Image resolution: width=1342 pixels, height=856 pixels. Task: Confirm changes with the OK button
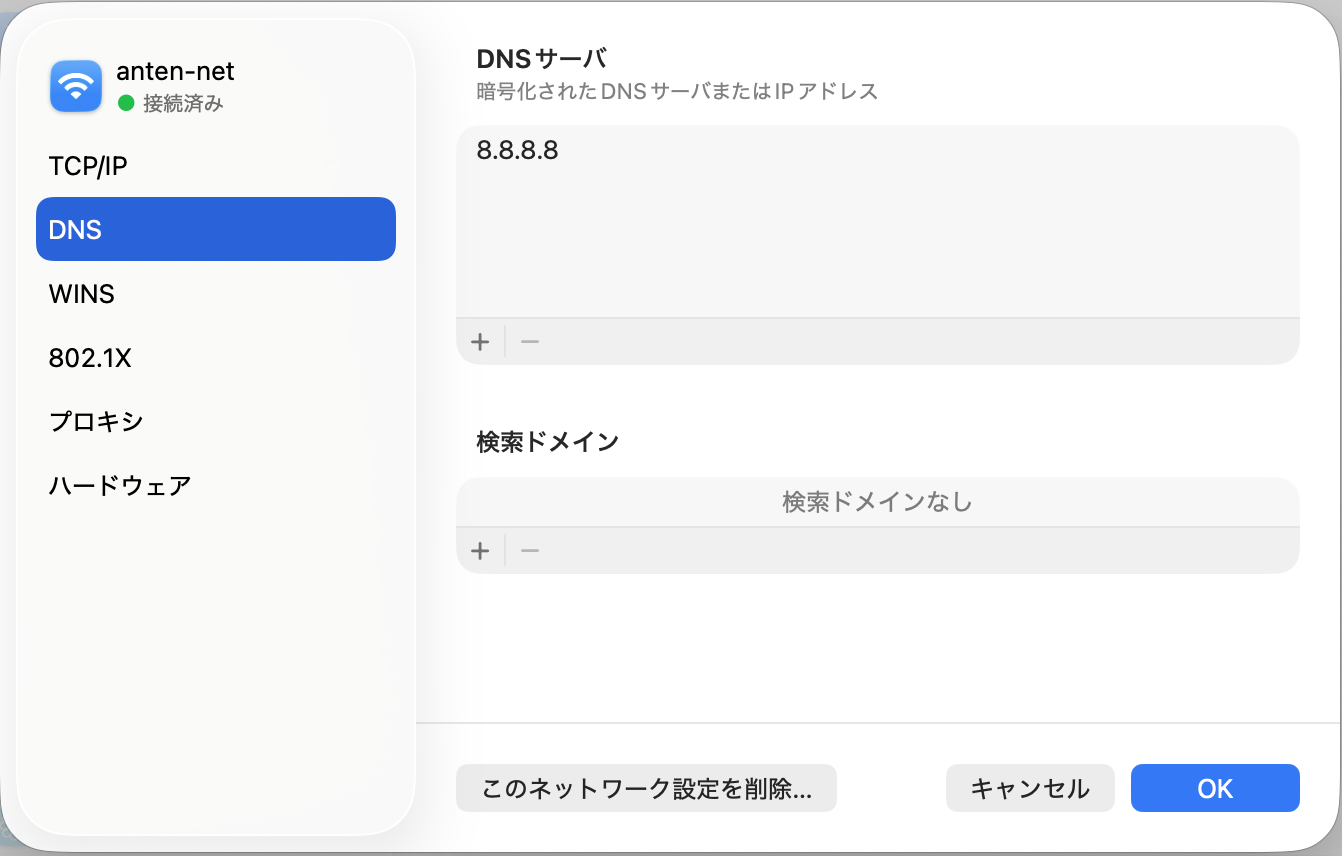tap(1215, 788)
